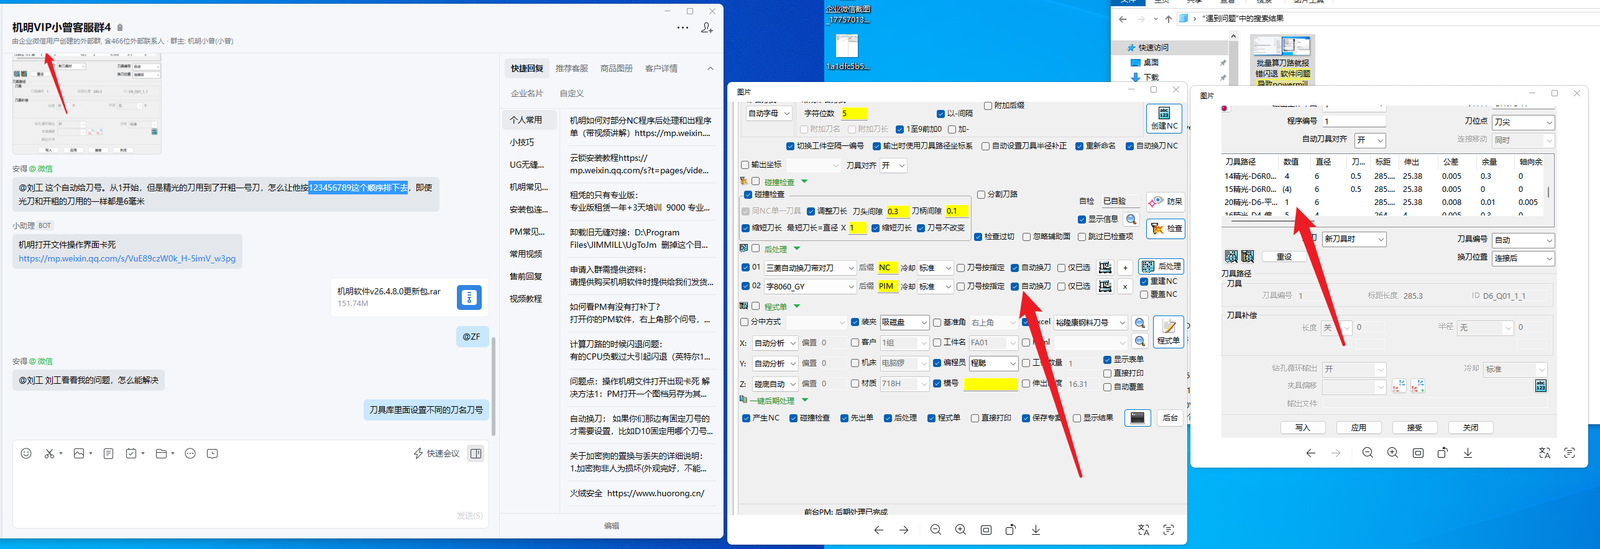Toggle the 分割刀路 checkbox

tap(981, 194)
